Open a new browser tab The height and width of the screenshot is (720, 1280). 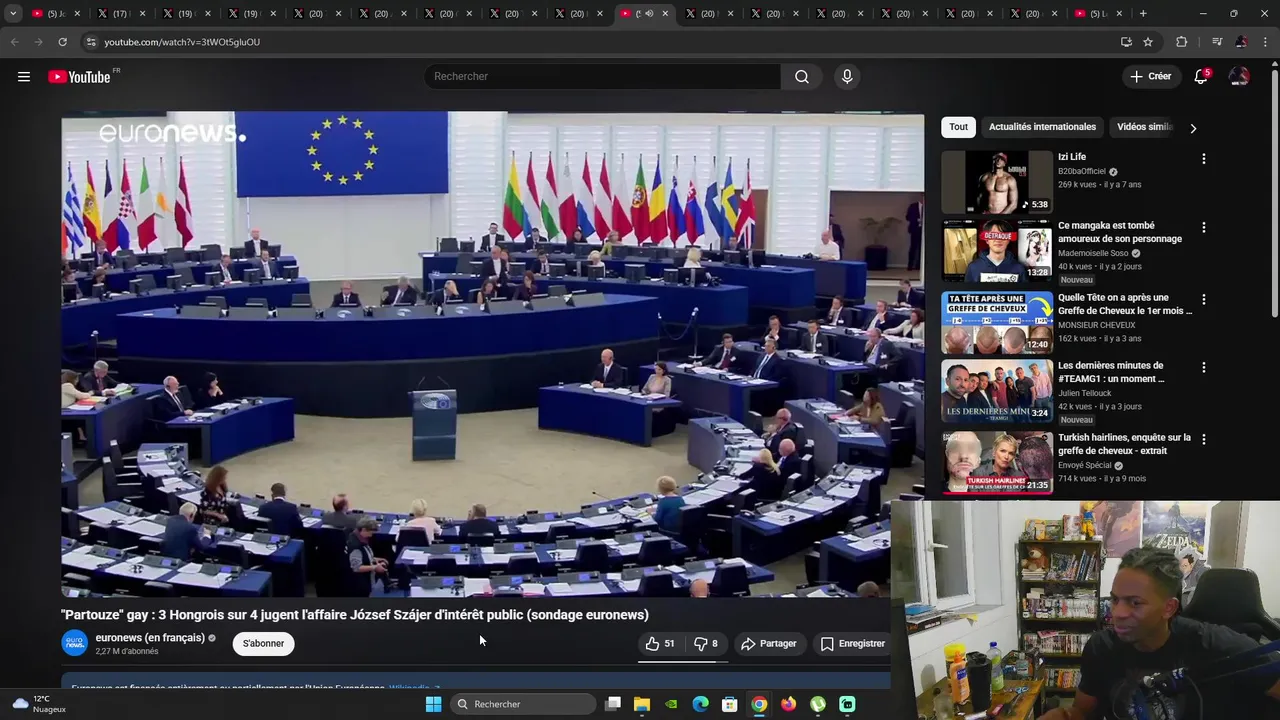(x=1143, y=14)
